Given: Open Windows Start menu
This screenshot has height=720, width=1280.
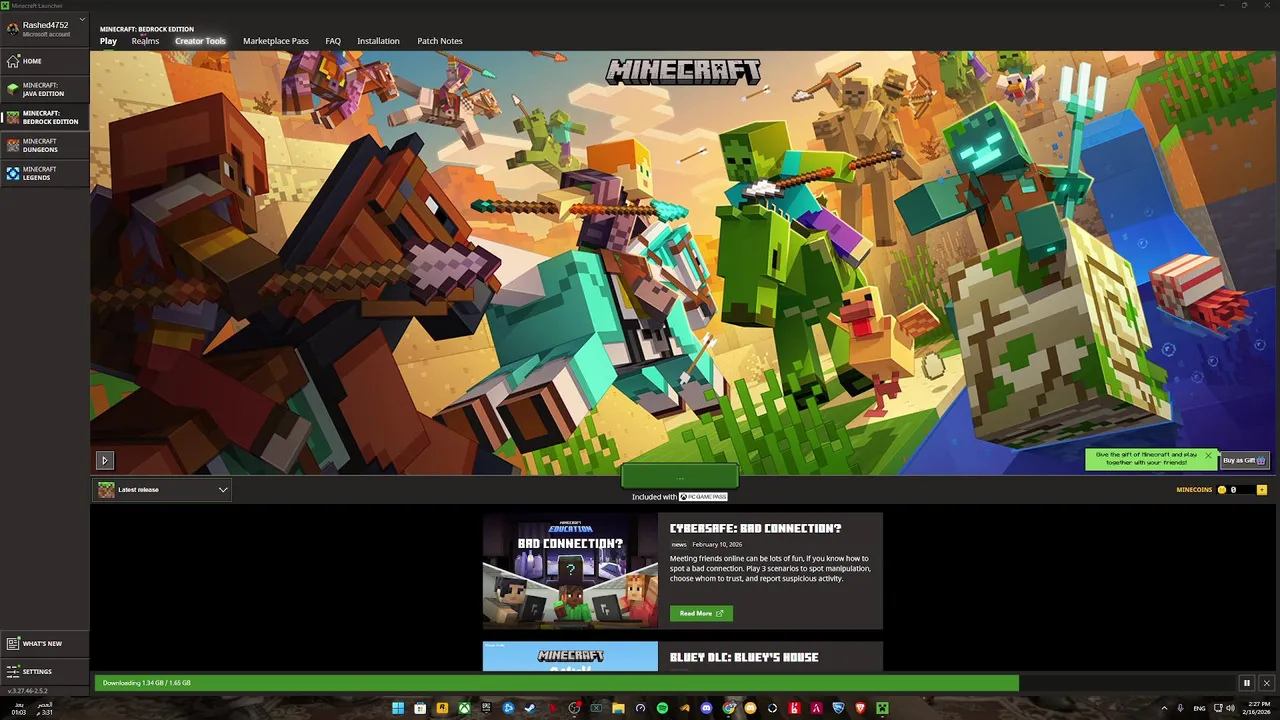Looking at the screenshot, I should [398, 708].
